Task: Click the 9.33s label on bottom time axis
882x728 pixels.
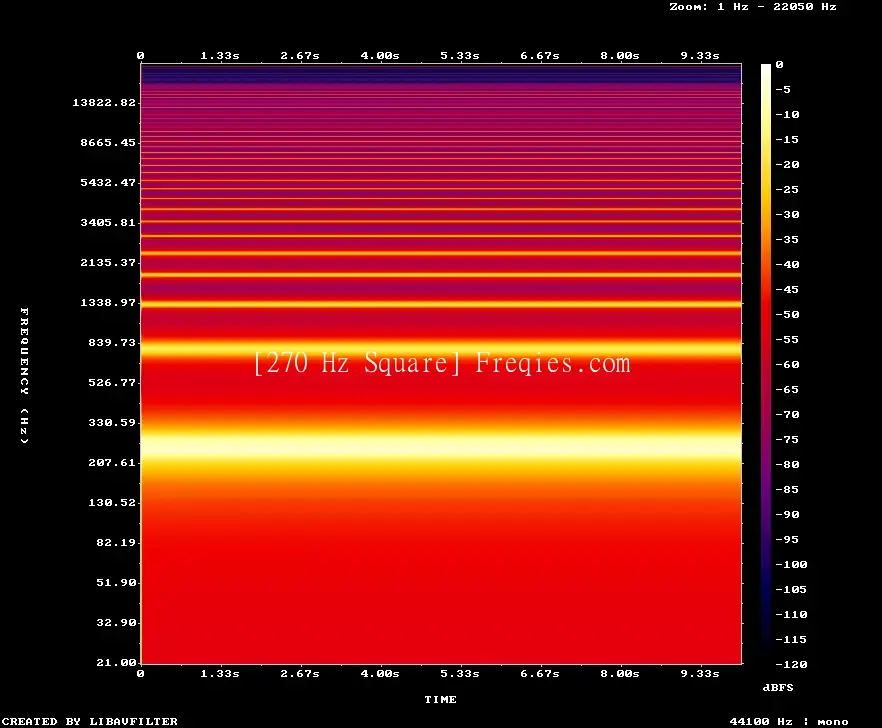Action: pyautogui.click(x=700, y=673)
